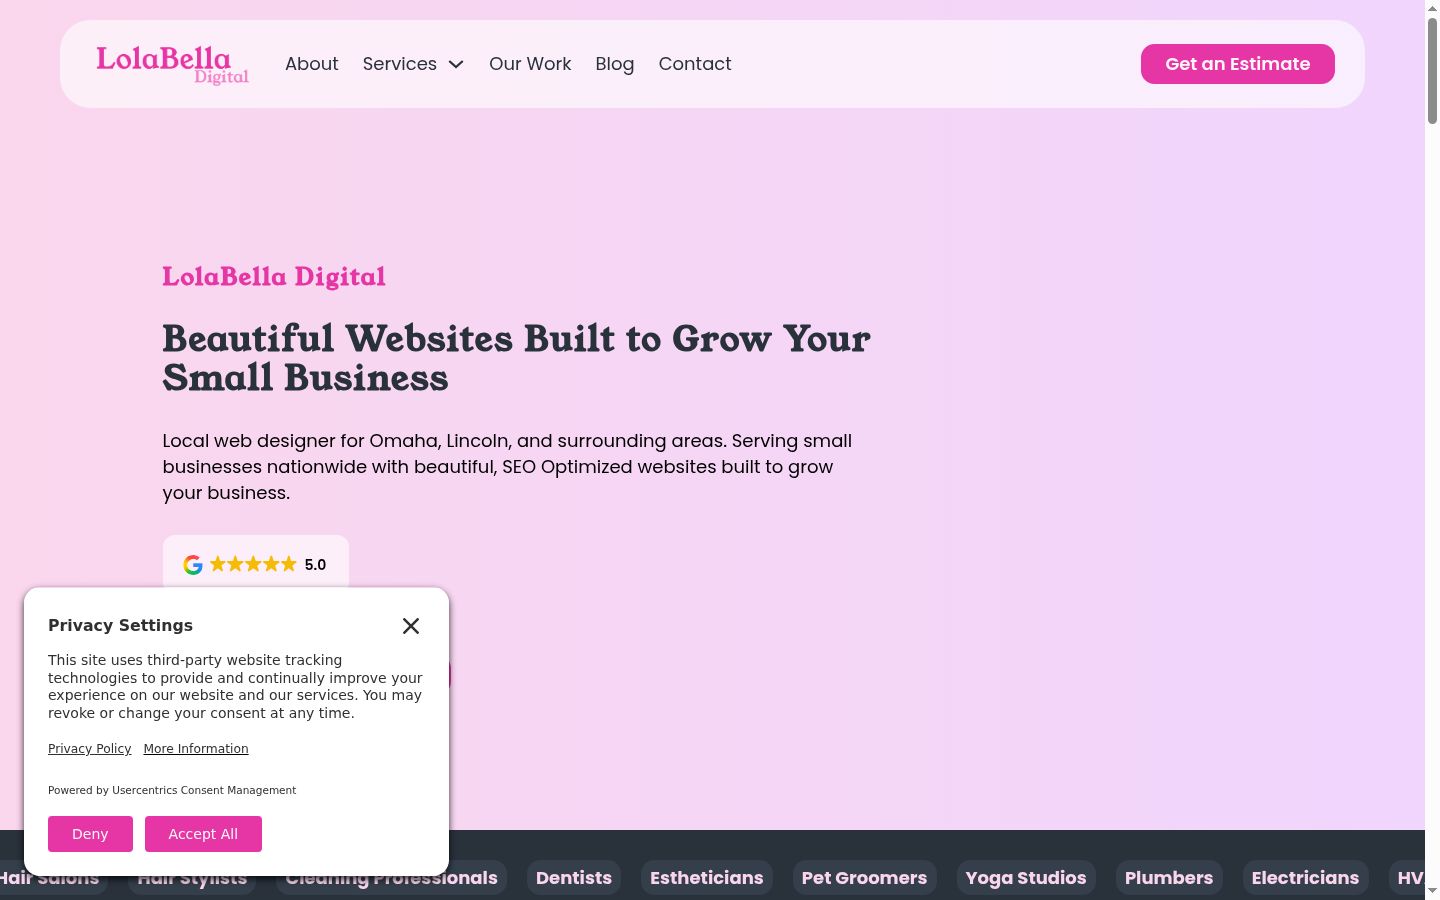
Task: Click the Google logo in rating badge
Action: click(193, 565)
